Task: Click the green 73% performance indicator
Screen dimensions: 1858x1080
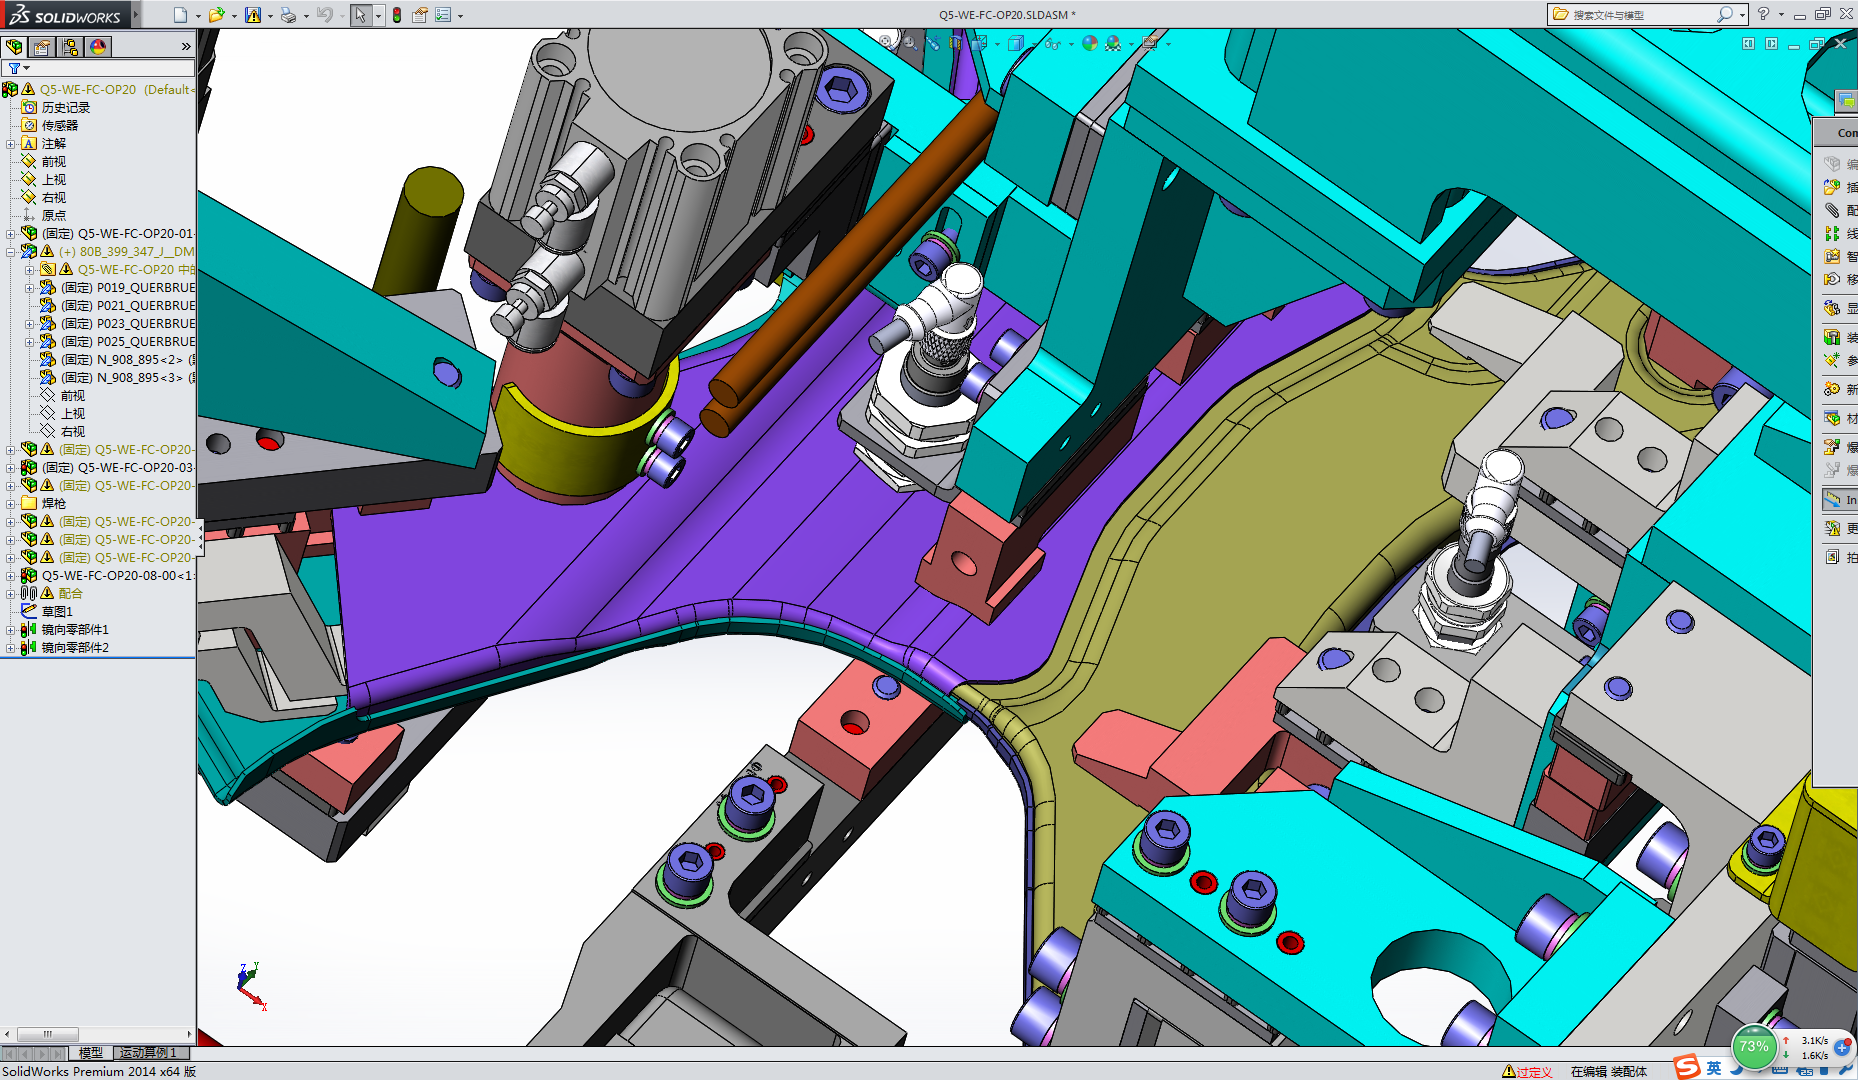Action: 1754,1047
